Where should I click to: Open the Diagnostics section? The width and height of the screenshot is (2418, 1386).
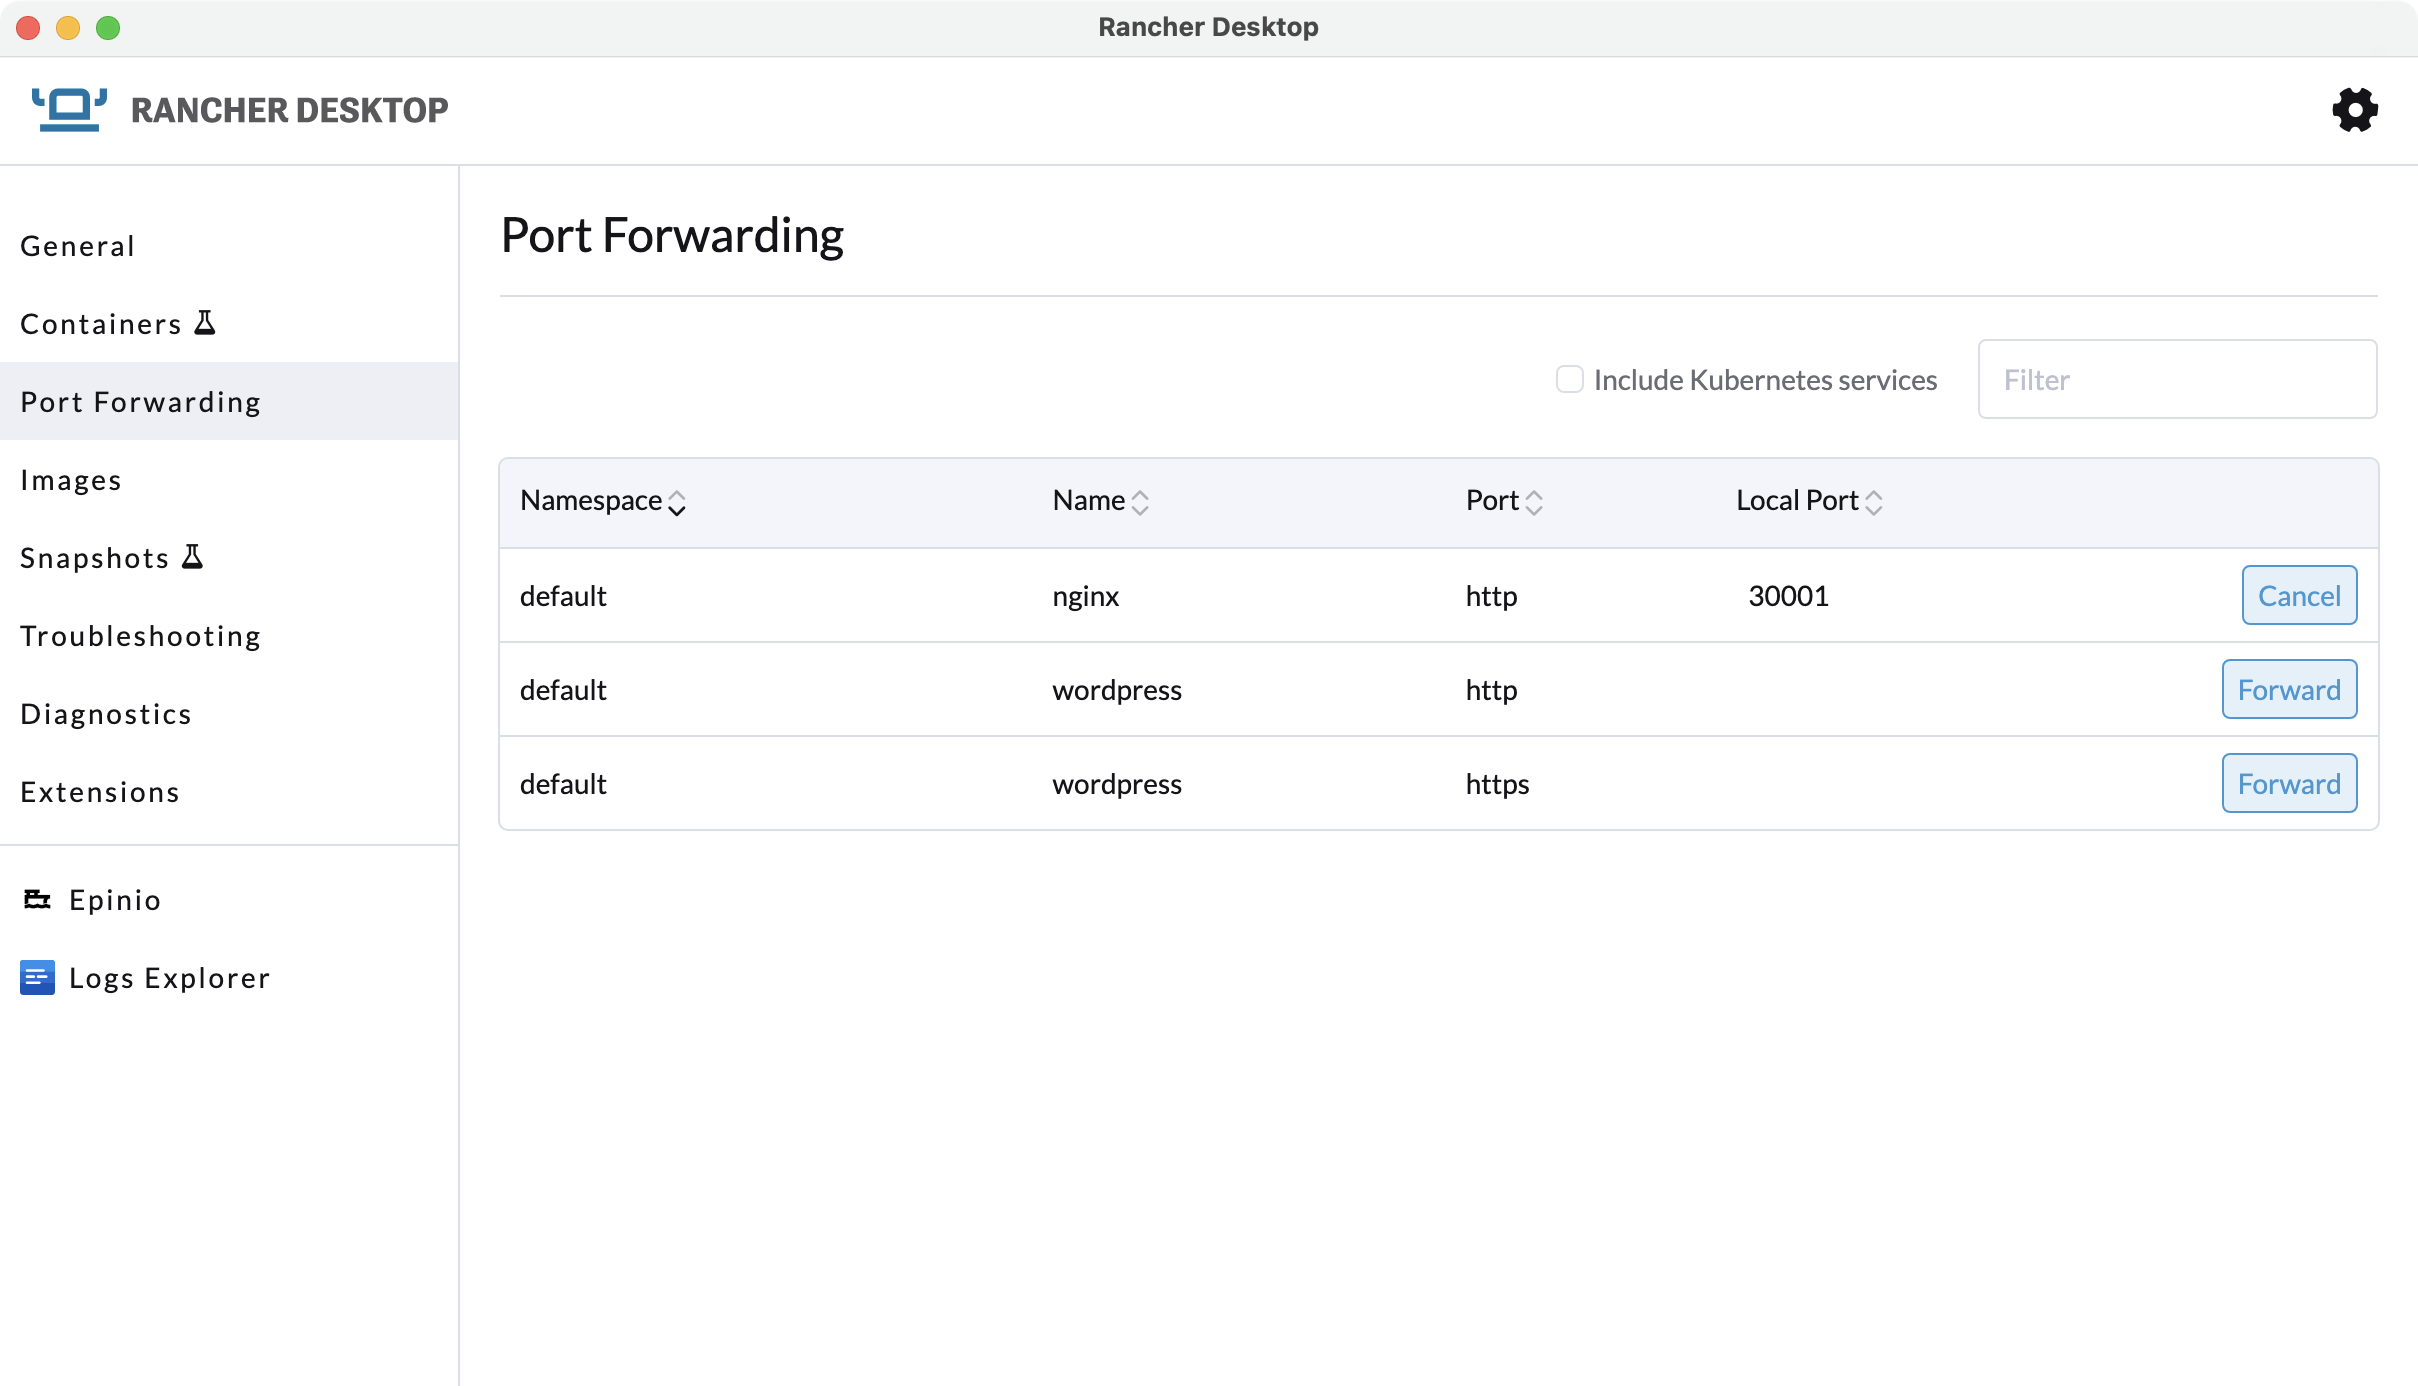pyautogui.click(x=106, y=714)
